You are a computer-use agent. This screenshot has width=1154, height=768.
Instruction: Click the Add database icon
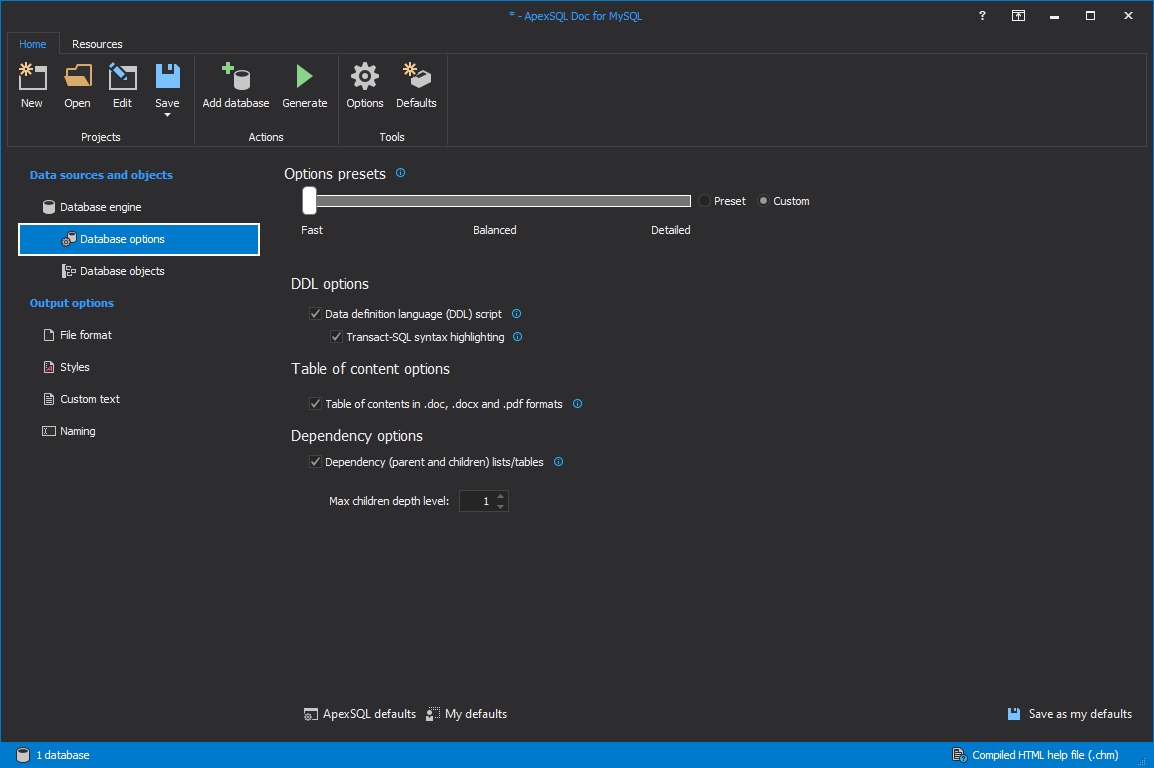(236, 77)
